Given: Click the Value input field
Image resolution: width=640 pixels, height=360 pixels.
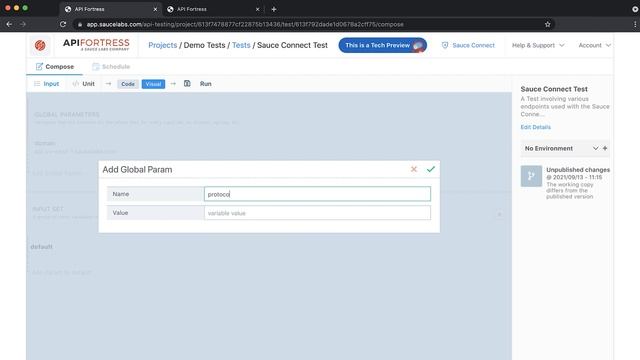Looking at the screenshot, I should [x=317, y=213].
